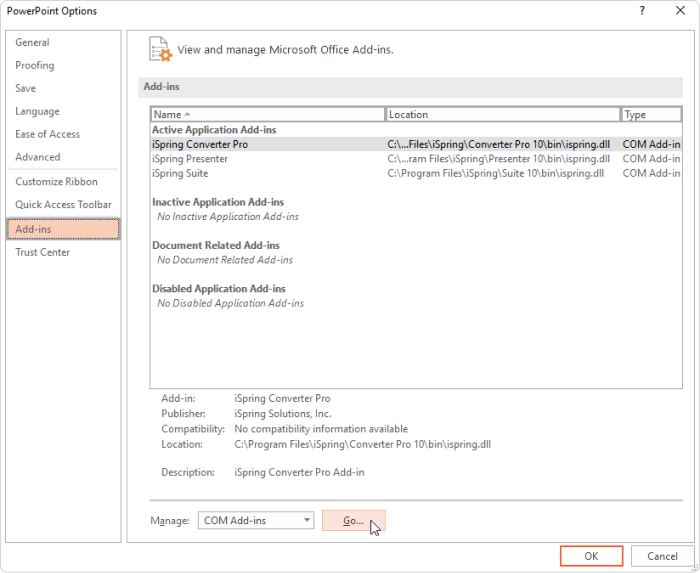The width and height of the screenshot is (700, 573).
Task: Close the PowerPoint Options dialog
Action: [680, 11]
